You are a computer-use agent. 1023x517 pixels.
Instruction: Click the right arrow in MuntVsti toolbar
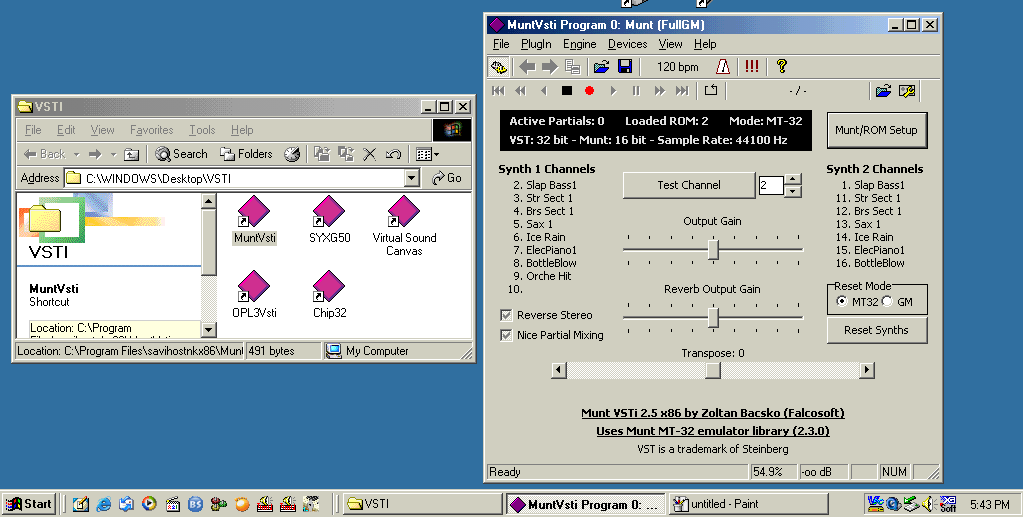(x=550, y=67)
